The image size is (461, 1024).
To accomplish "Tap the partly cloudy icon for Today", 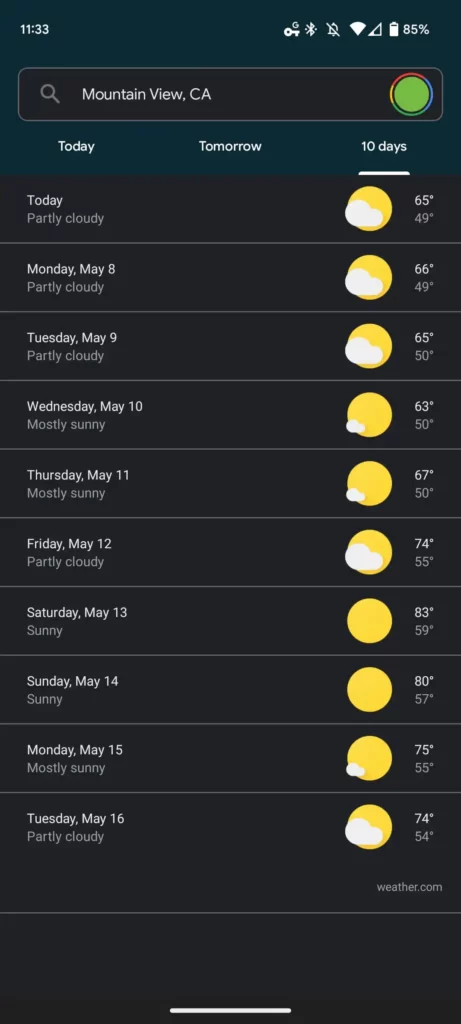I will 369,209.
